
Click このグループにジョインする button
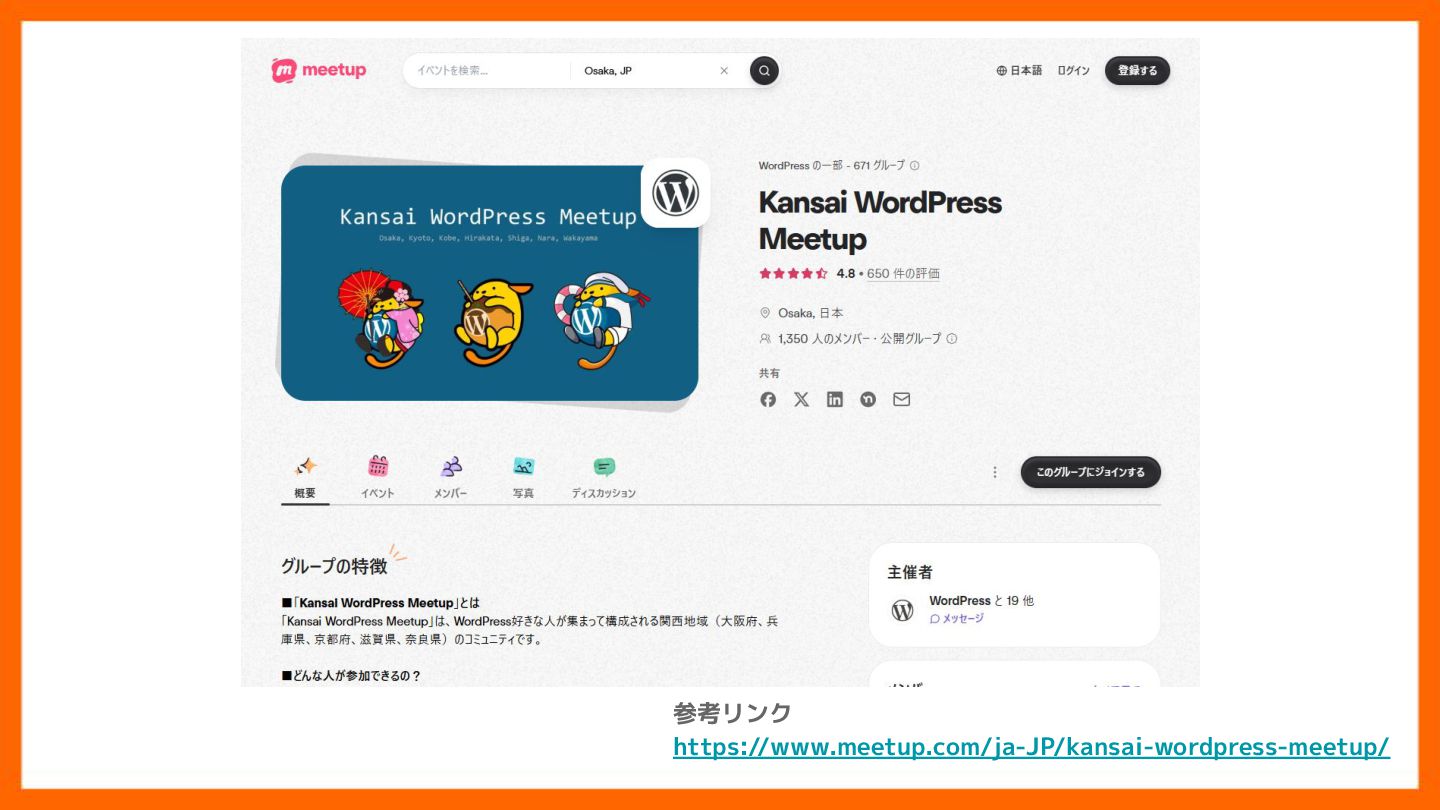(x=1090, y=472)
